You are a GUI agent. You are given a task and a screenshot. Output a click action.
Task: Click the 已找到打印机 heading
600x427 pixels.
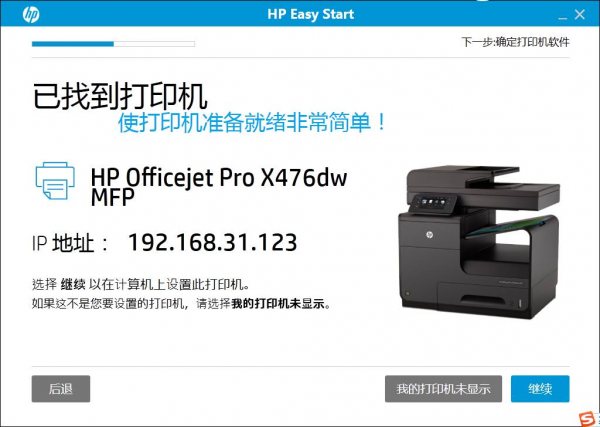120,96
